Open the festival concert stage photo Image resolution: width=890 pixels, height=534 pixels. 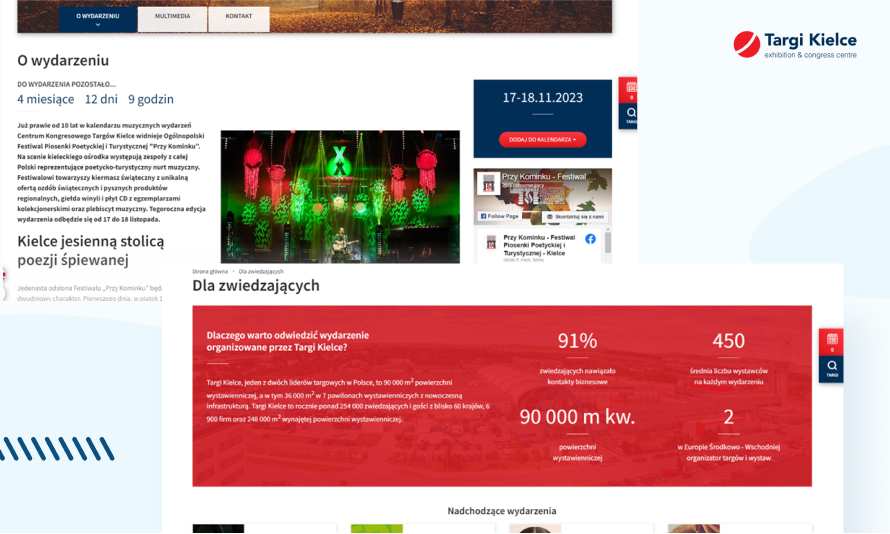click(340, 196)
